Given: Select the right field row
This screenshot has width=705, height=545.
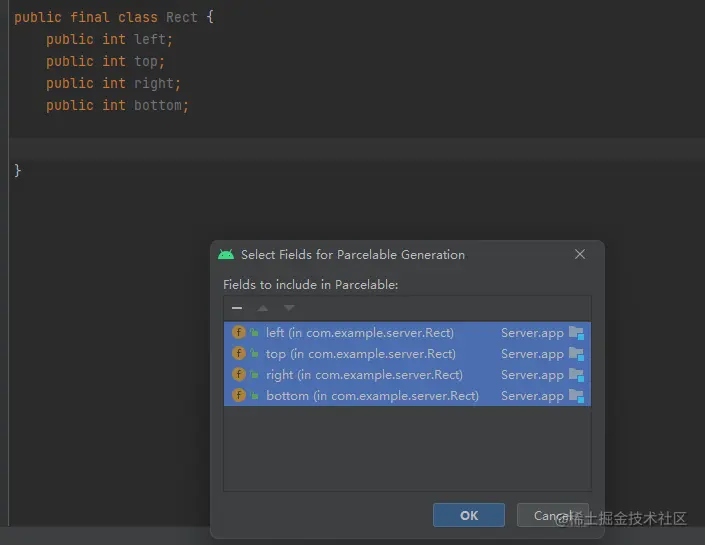Looking at the screenshot, I should [x=407, y=375].
